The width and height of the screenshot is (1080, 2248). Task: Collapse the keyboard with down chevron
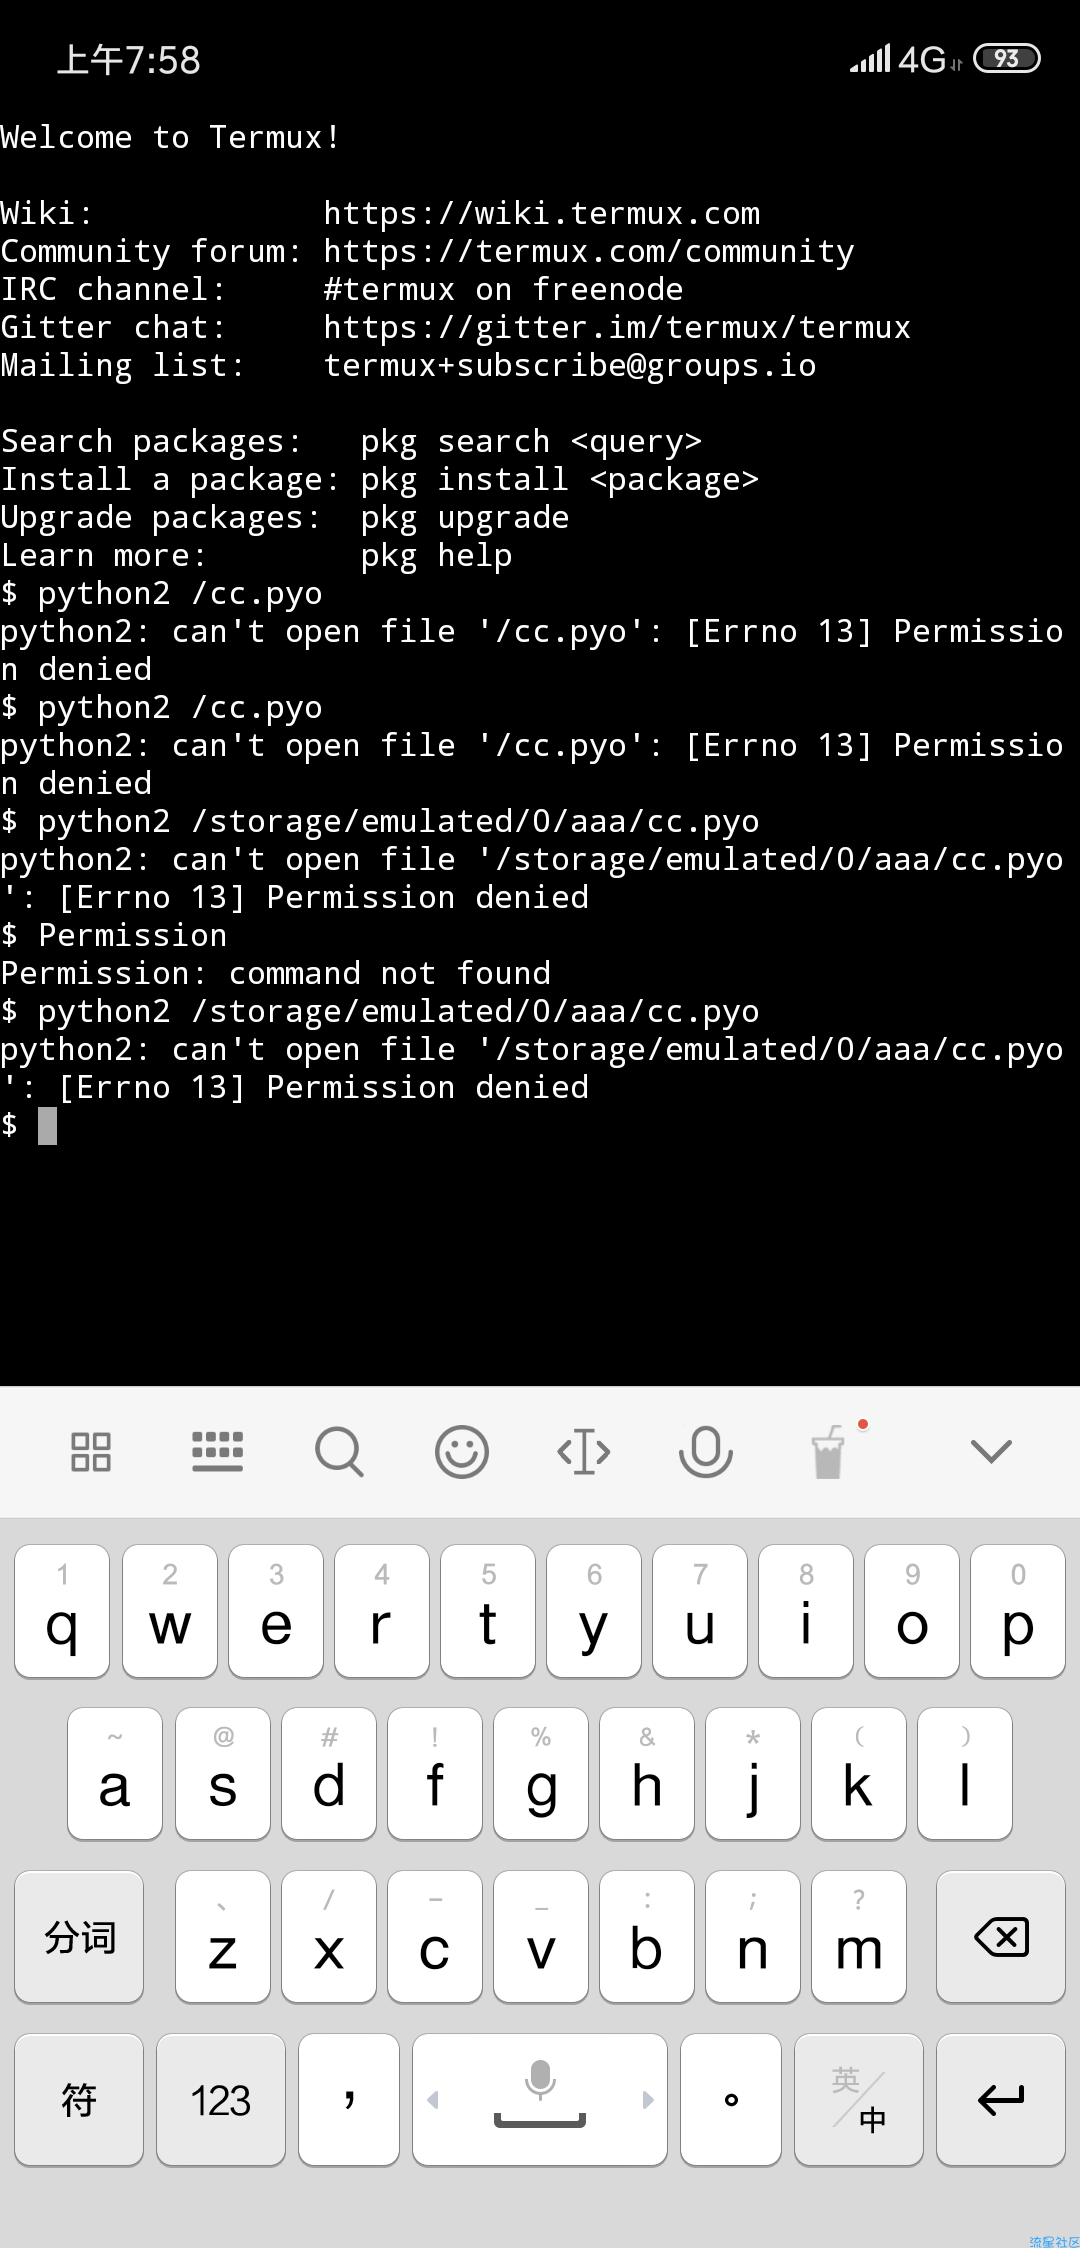[991, 1451]
